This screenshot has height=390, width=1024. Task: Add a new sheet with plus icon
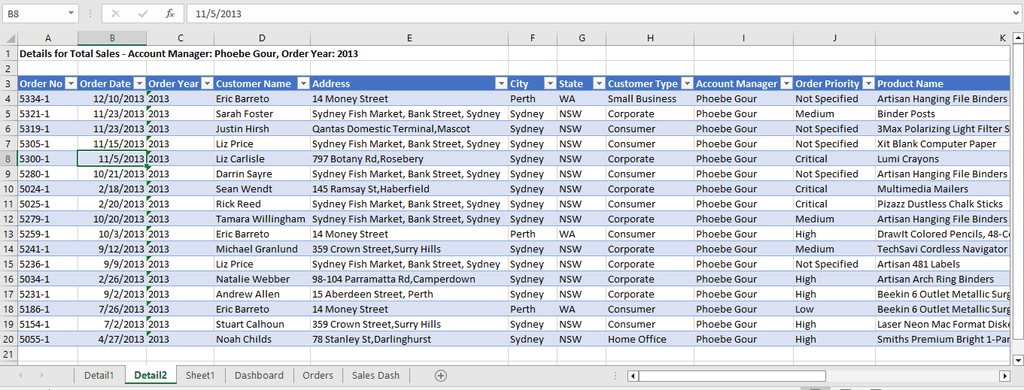tap(441, 375)
